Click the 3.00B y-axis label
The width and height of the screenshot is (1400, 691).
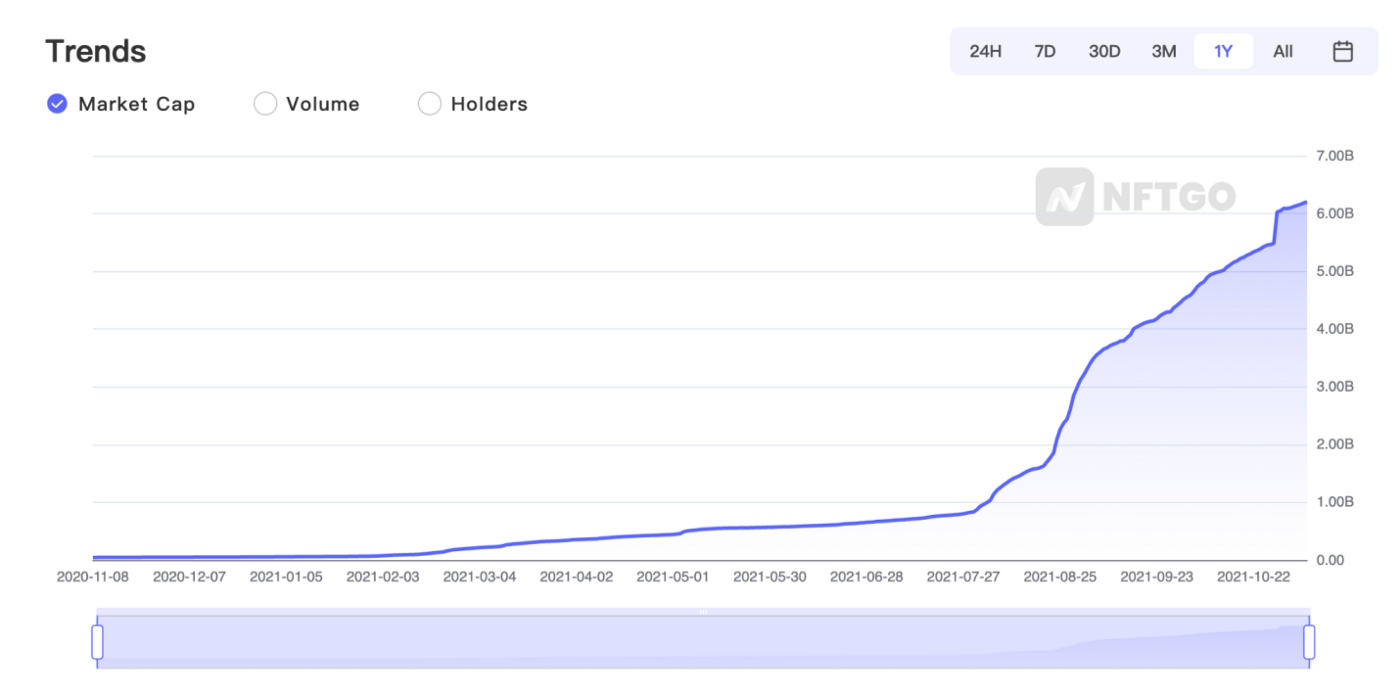tap(1334, 387)
